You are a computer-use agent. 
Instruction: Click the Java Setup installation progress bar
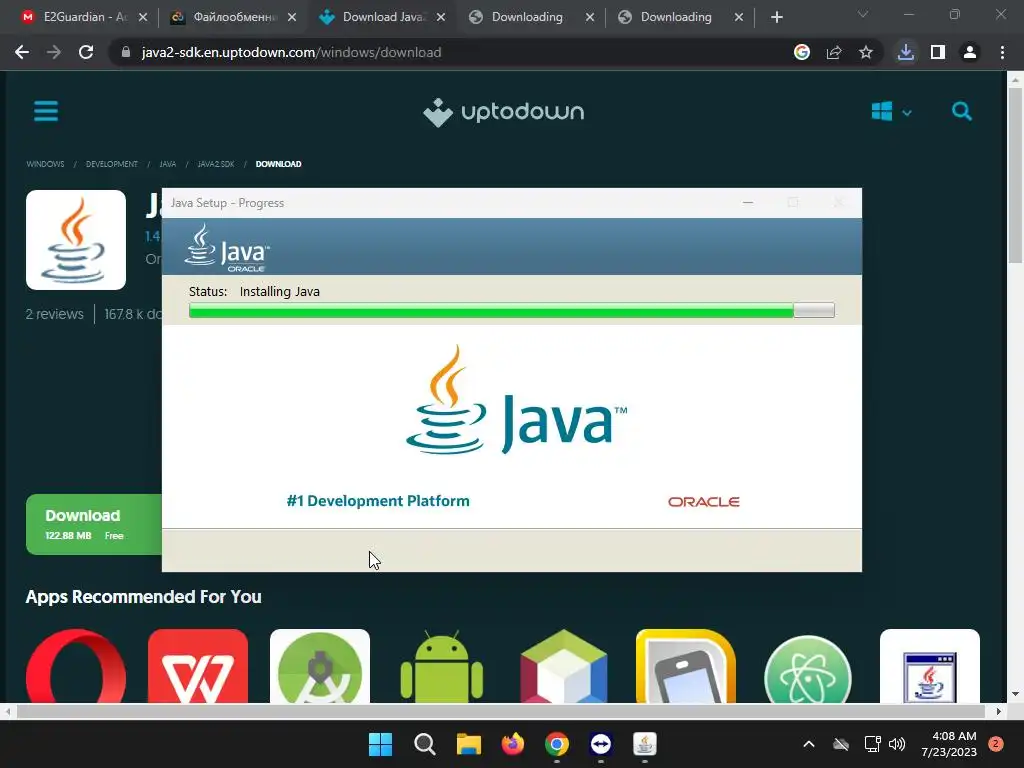511,310
